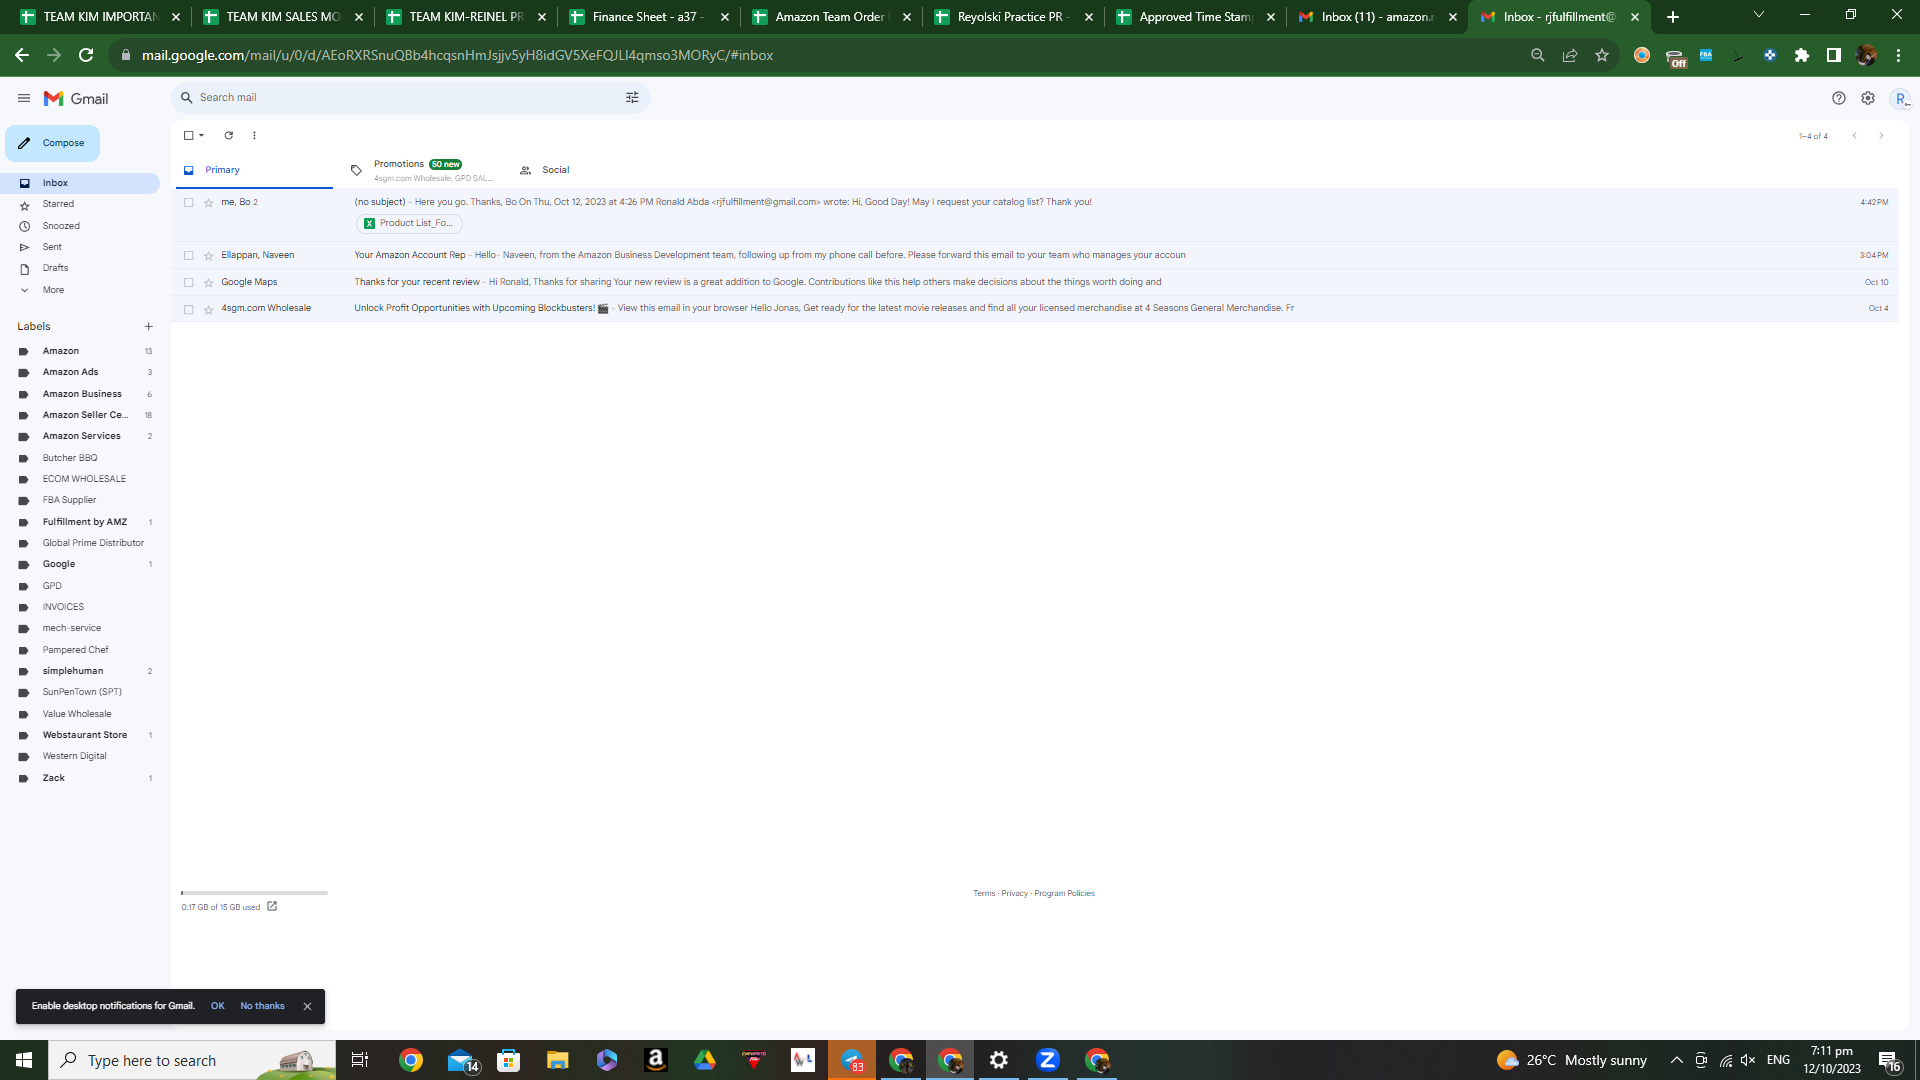Select the Ellappan, Naveen email checkbox
This screenshot has height=1080, width=1920.
(188, 255)
